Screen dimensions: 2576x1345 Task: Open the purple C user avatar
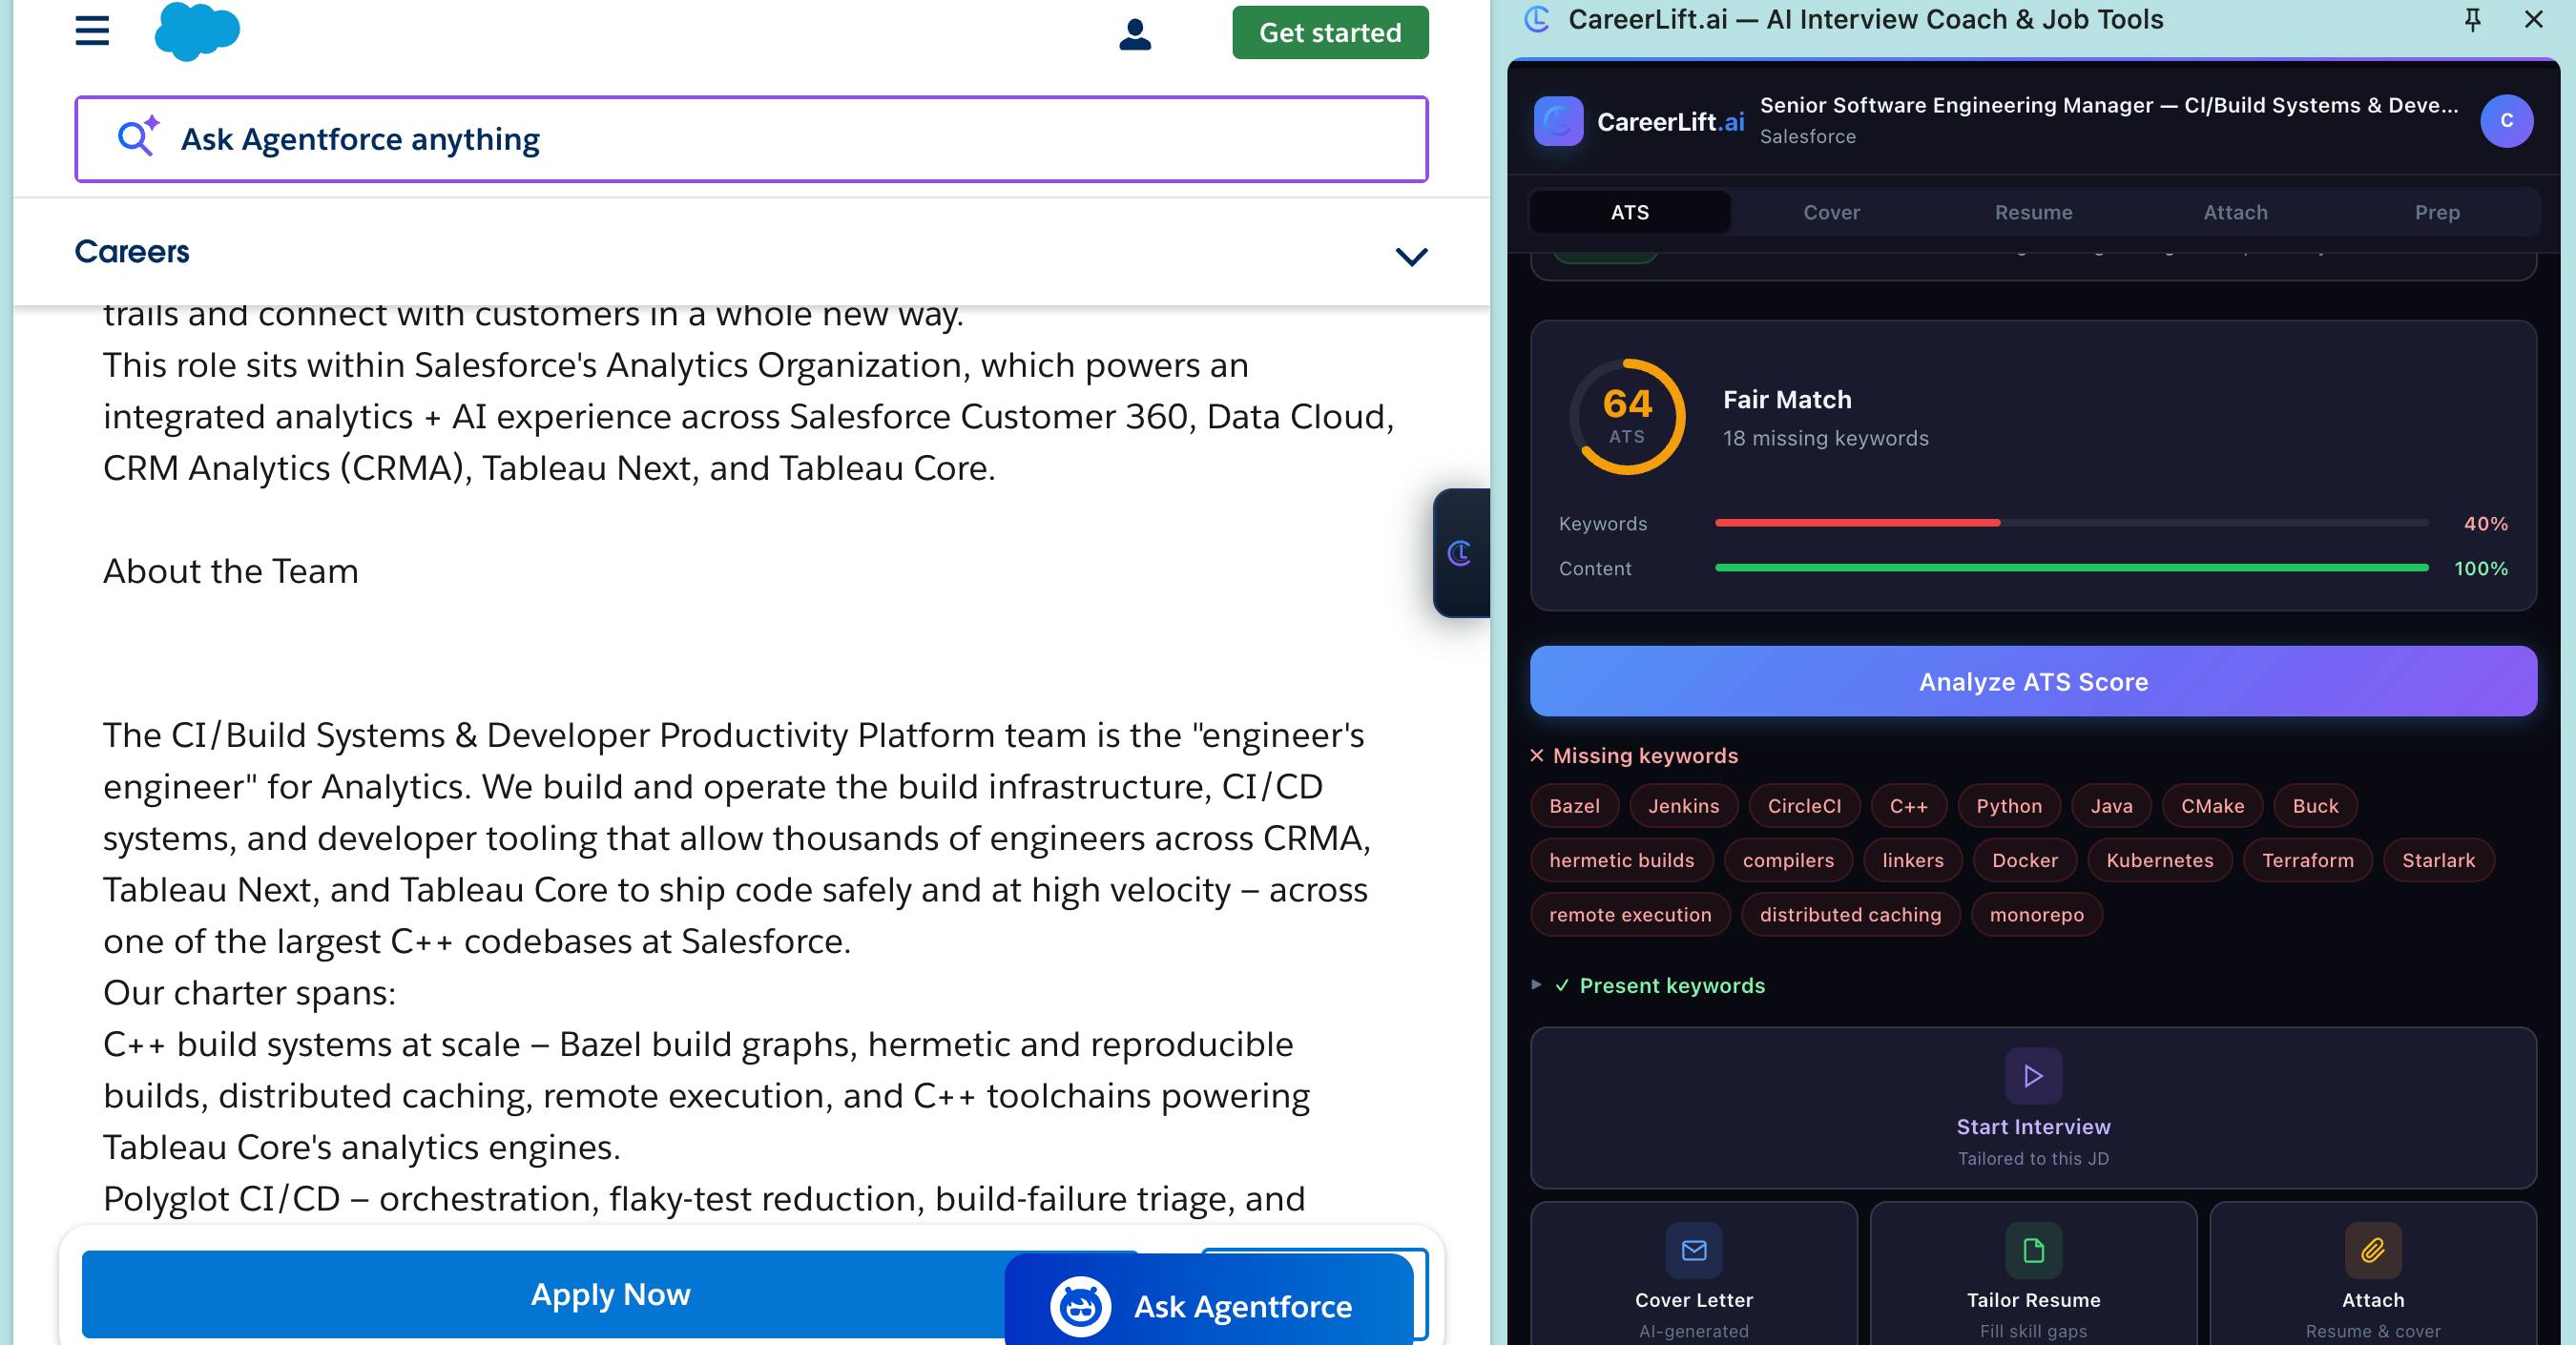pos(2506,121)
